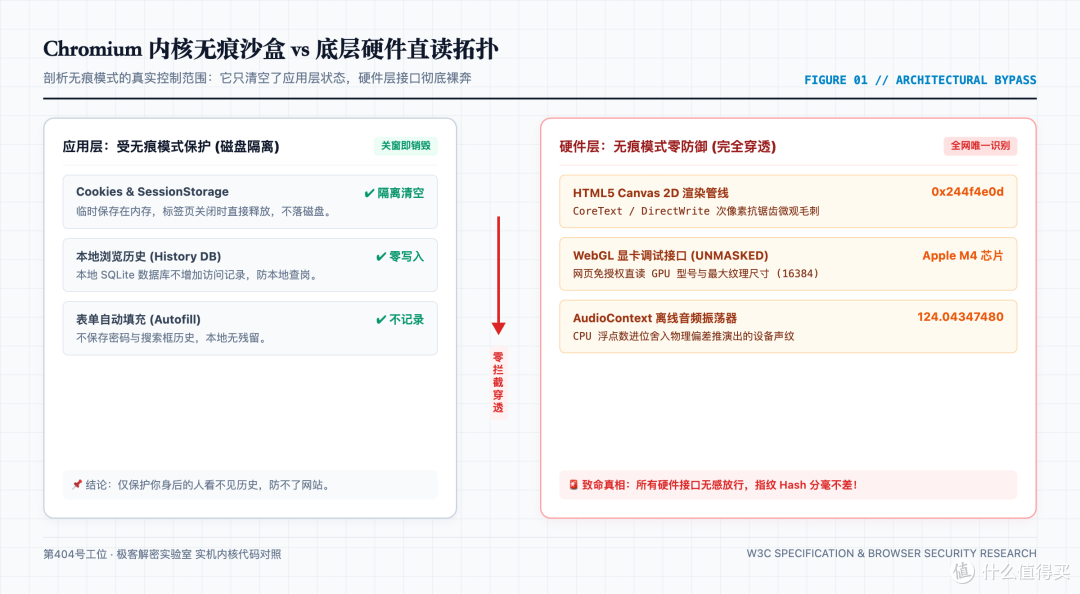Click the FIGURE 01 // ARCHITECTURAL BYPASS label
Screen dimensions: 1080x594
pos(920,80)
